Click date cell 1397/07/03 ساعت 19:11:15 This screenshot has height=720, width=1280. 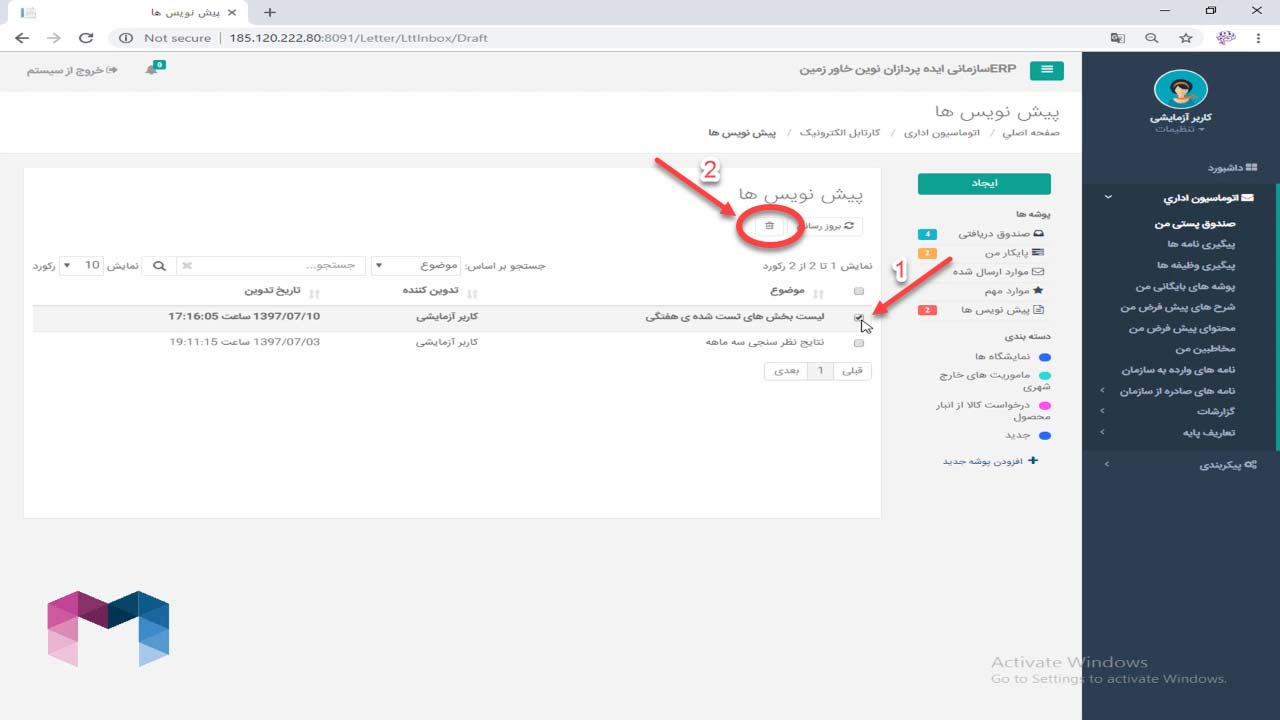click(245, 342)
